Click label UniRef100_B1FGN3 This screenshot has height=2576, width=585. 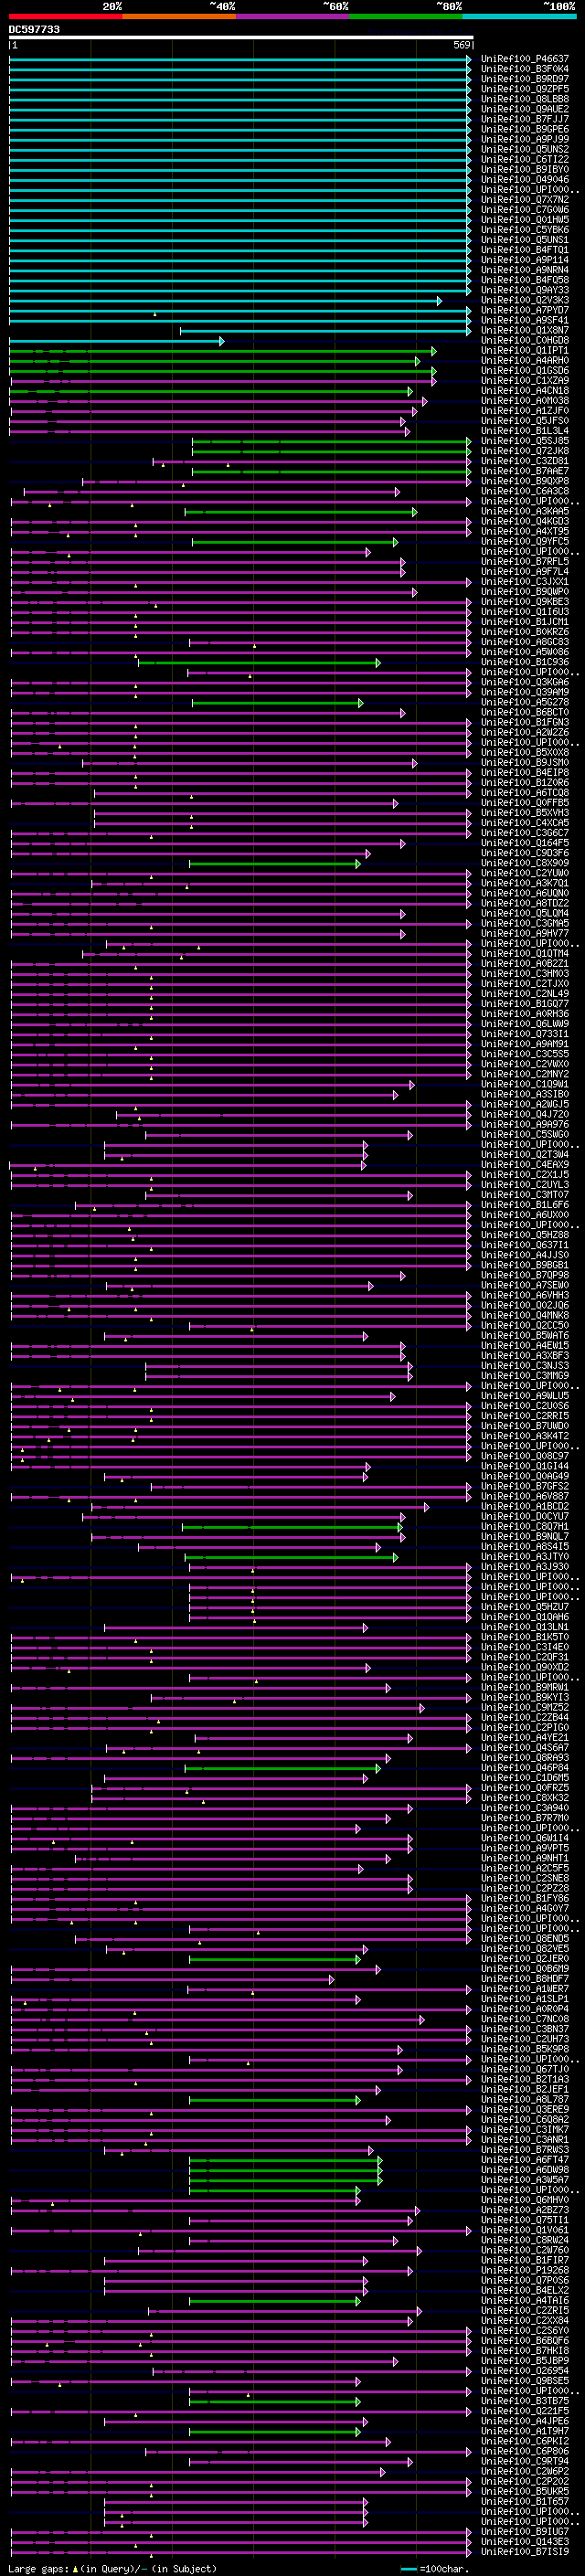pyautogui.click(x=525, y=723)
